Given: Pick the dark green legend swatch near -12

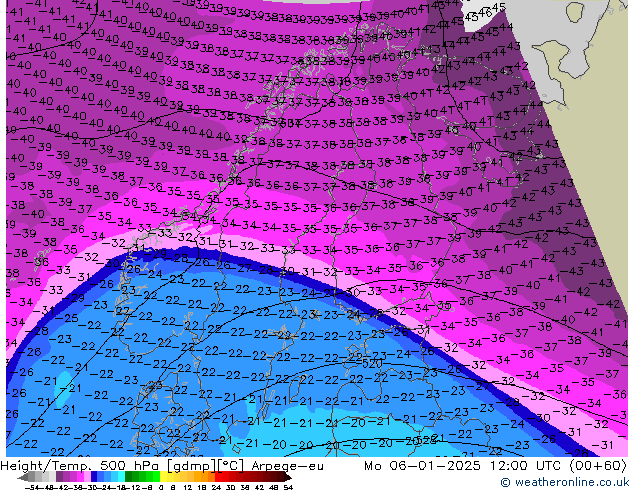Looking at the screenshot, I should click(128, 476).
